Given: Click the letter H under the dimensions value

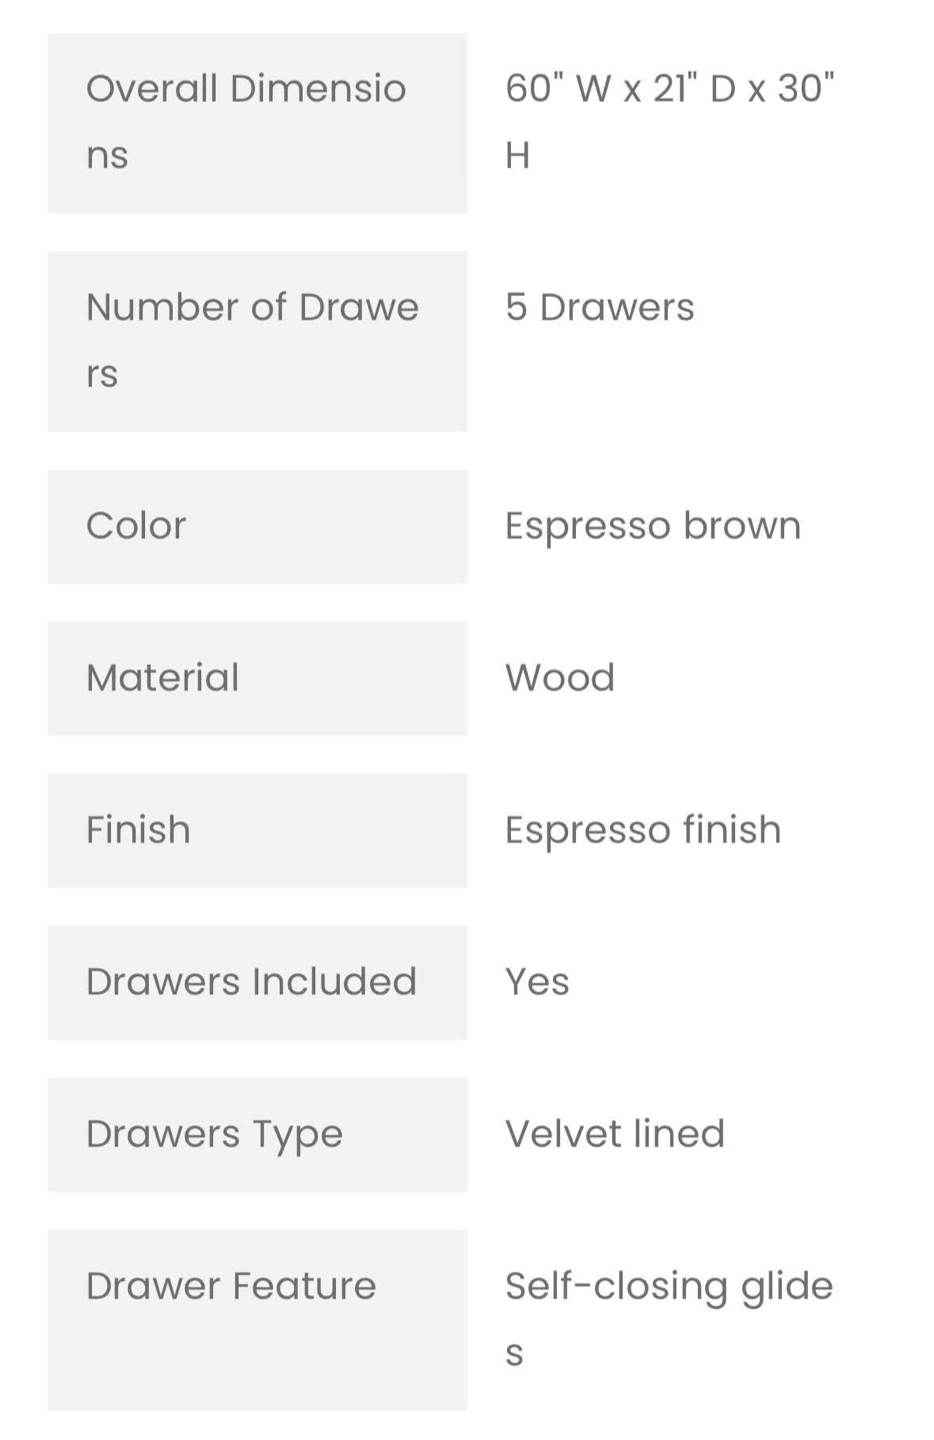Looking at the screenshot, I should point(517,156).
